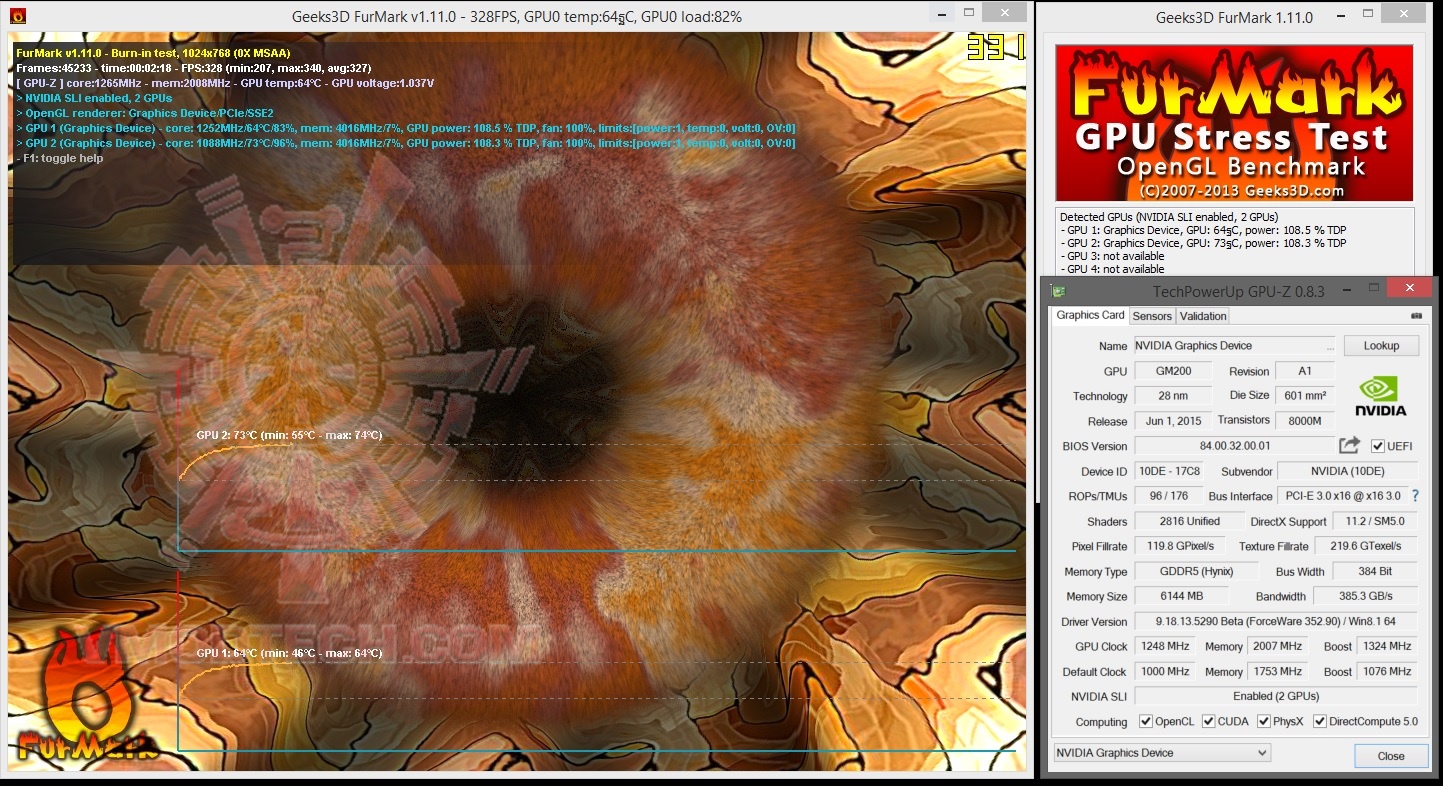Image resolution: width=1443 pixels, height=786 pixels.
Task: Click the NVIDIA Graphics Device name field
Action: click(x=1234, y=346)
